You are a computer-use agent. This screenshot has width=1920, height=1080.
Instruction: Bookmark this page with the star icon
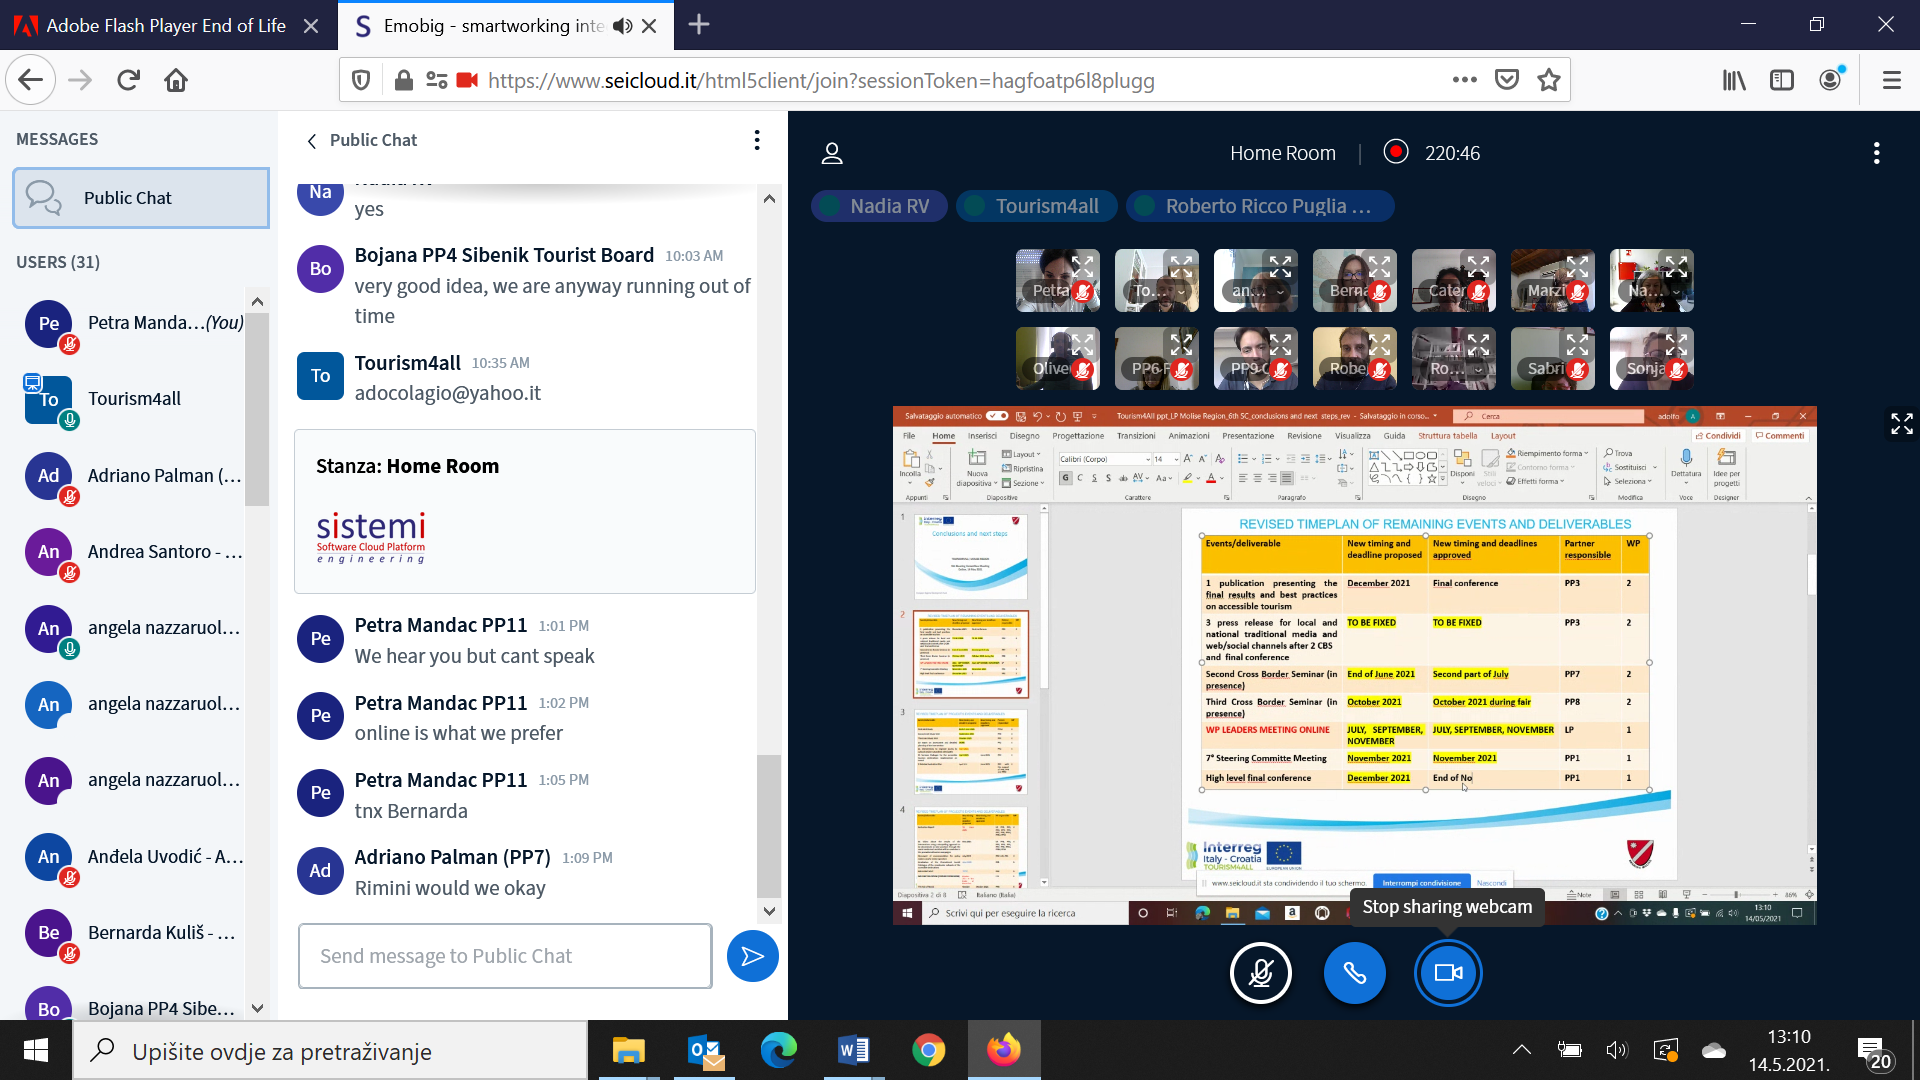pyautogui.click(x=1549, y=80)
